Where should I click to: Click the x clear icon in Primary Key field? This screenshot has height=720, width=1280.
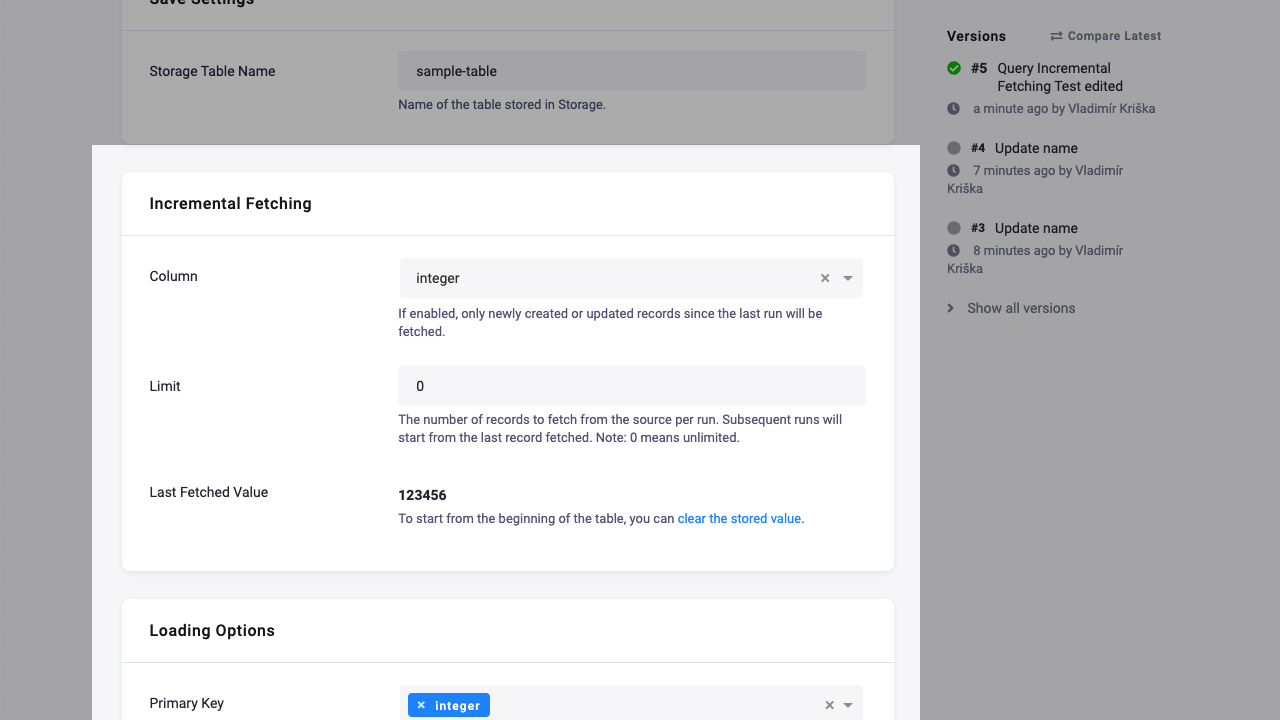tap(829, 704)
